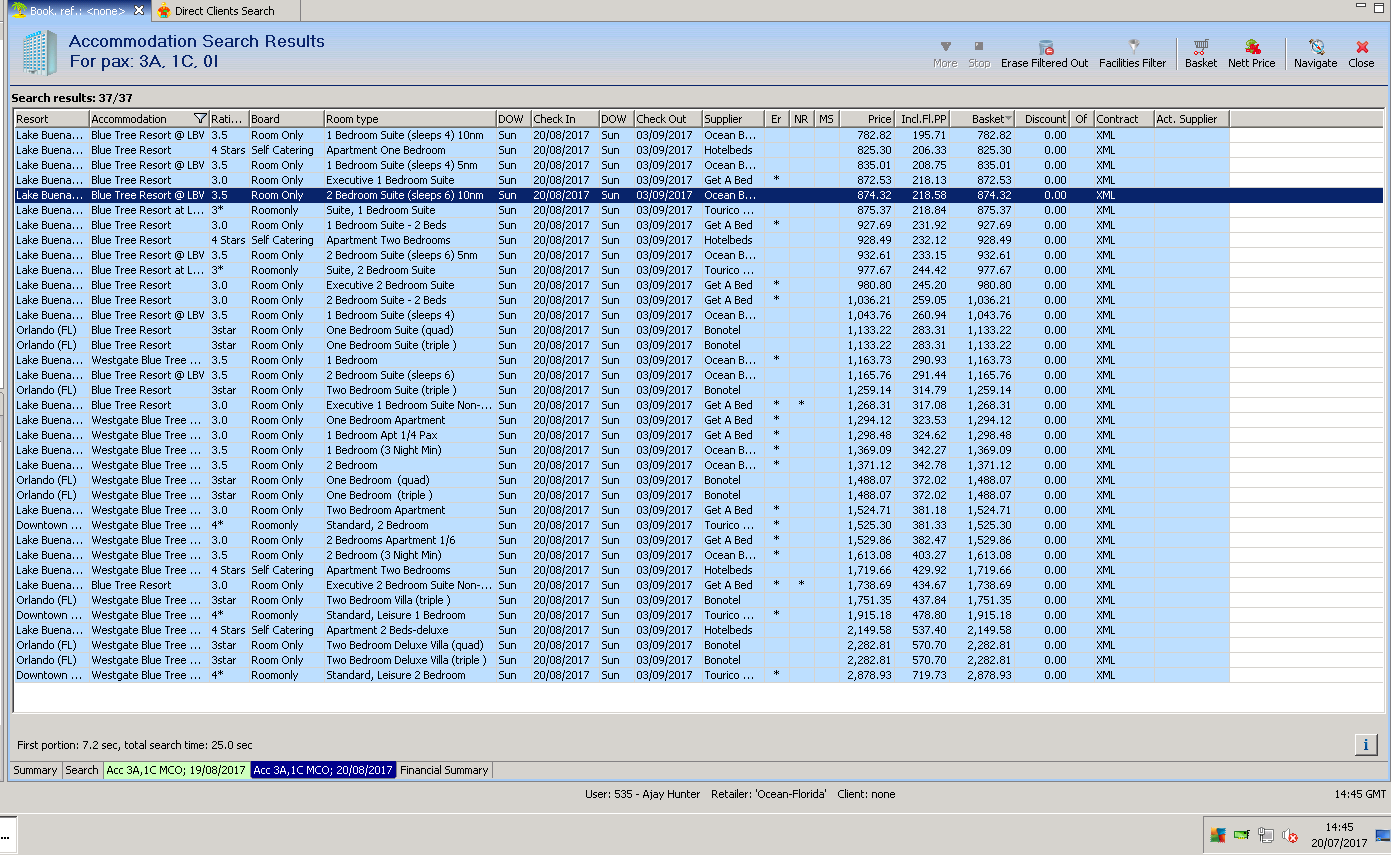Select the Book. ref.: <none> tab
The height and width of the screenshot is (855, 1391).
77,11
